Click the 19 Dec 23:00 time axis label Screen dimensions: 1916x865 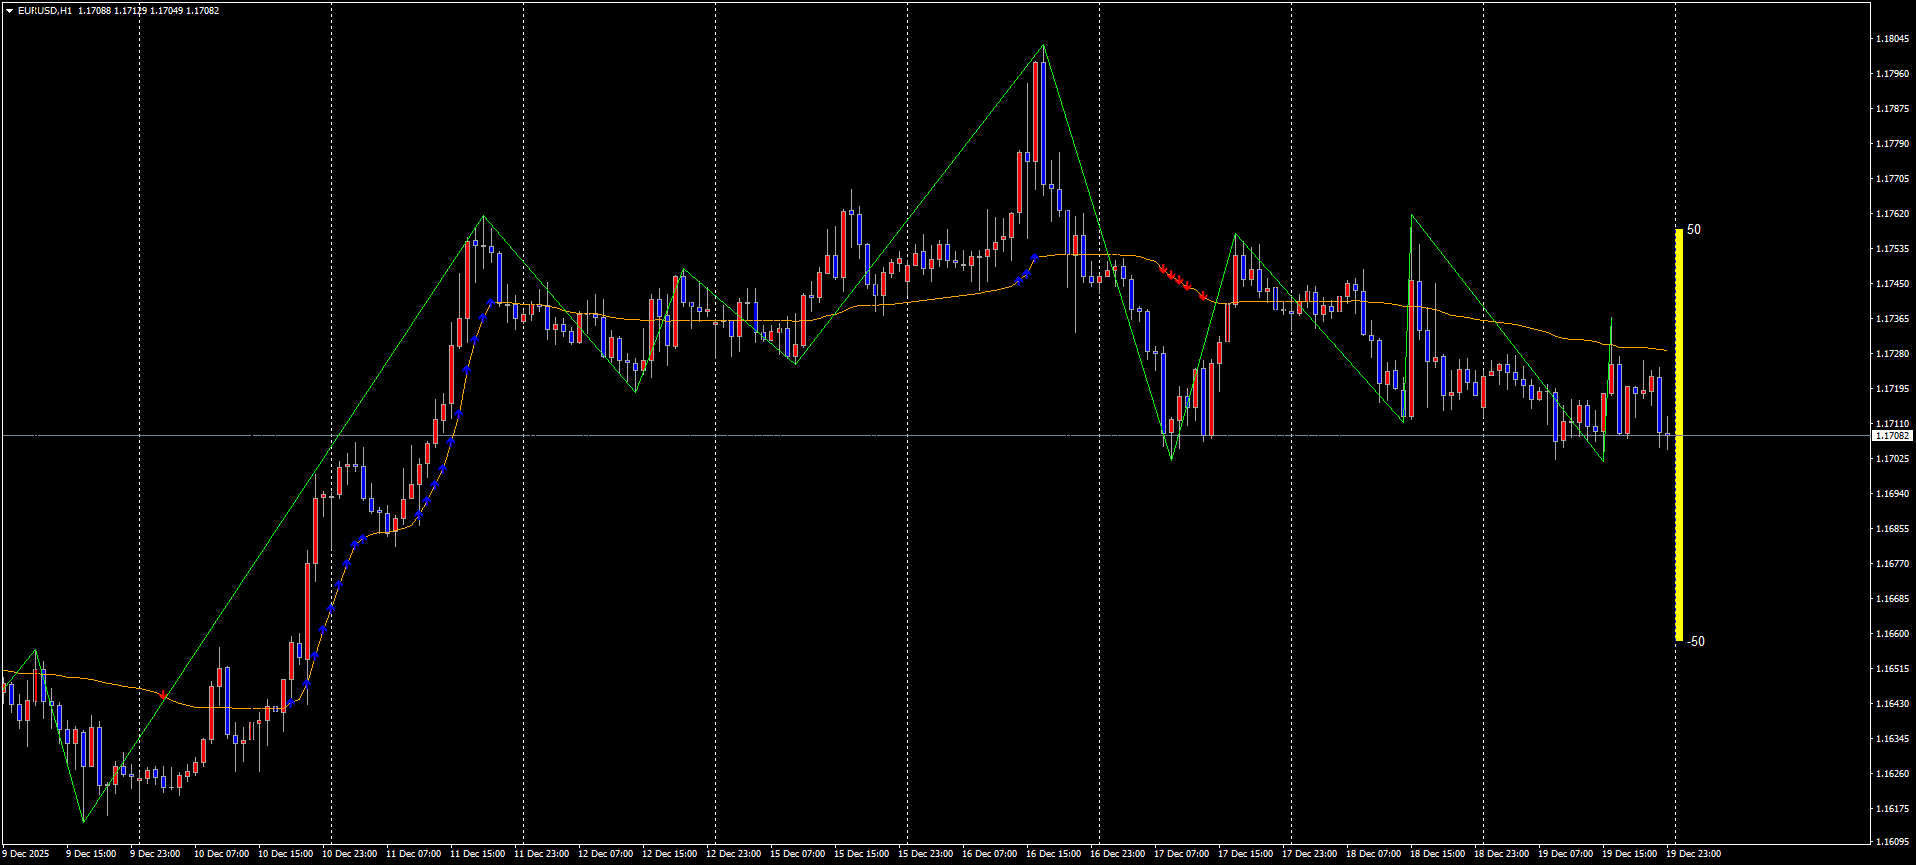point(1693,854)
